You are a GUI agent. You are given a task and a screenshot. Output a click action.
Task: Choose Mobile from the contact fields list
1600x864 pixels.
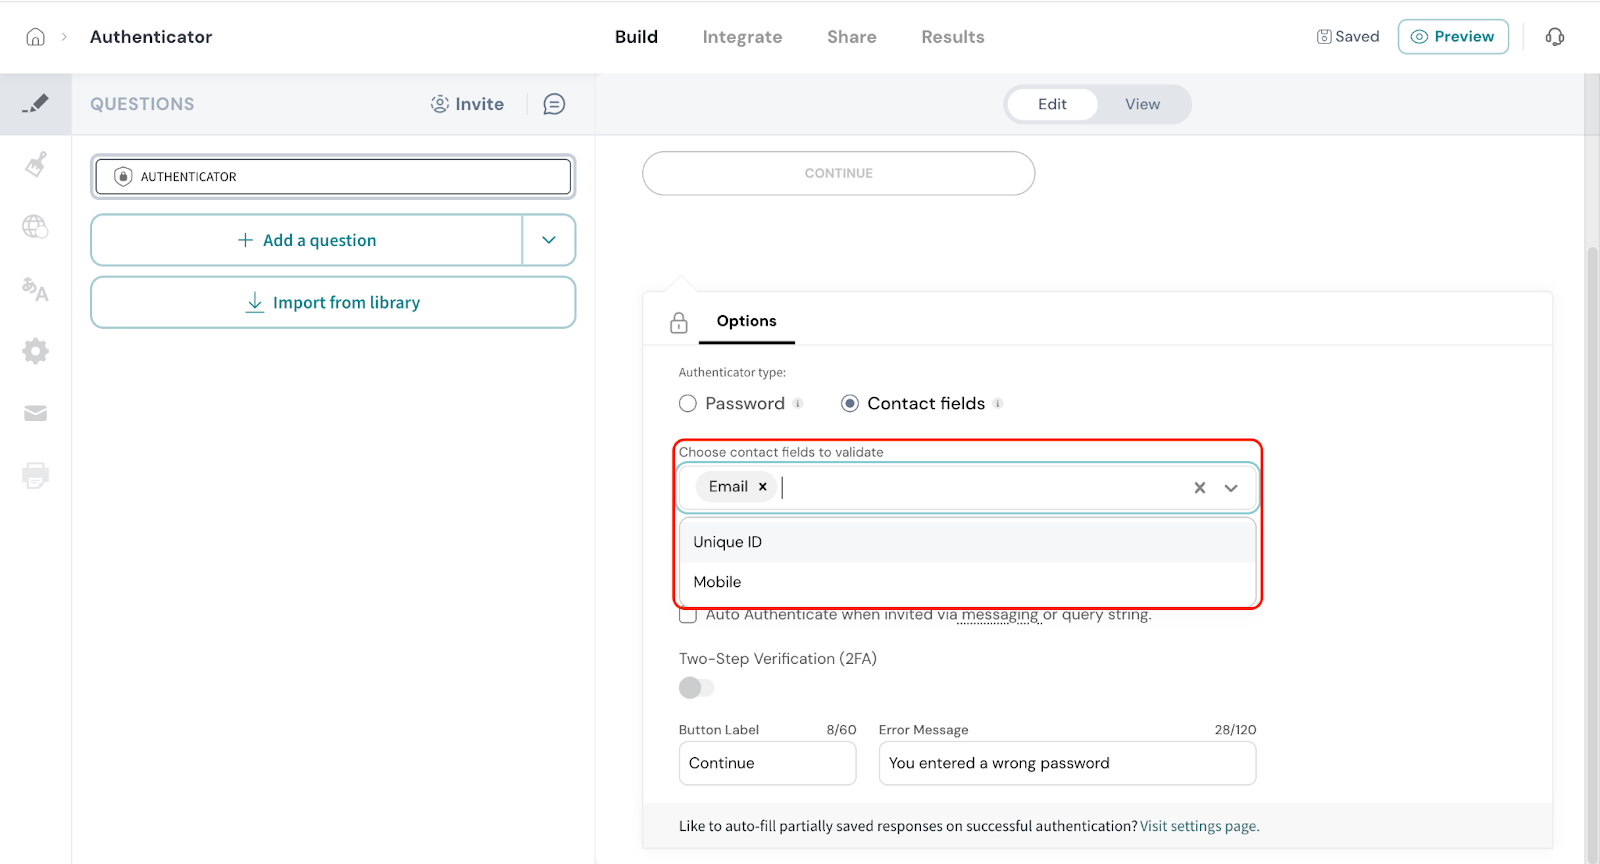(717, 582)
